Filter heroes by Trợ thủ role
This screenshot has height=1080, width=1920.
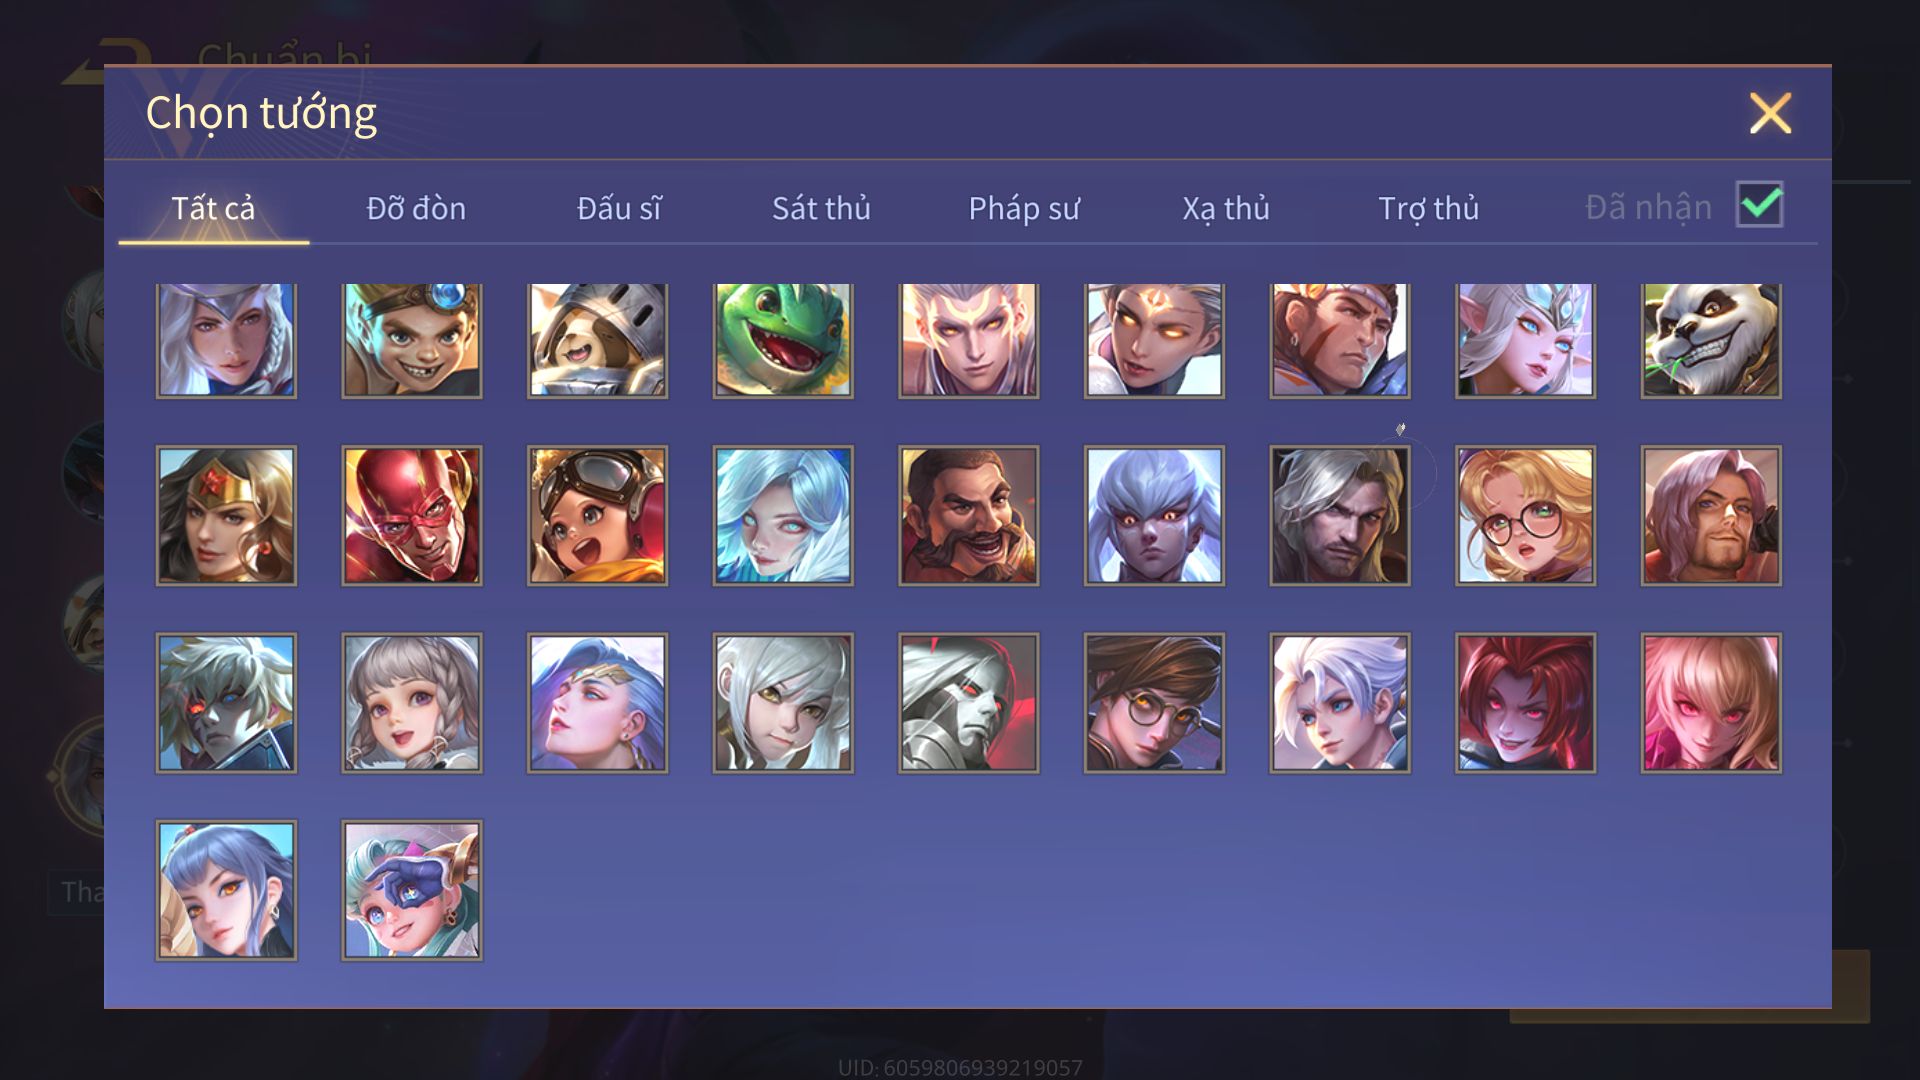tap(1428, 208)
